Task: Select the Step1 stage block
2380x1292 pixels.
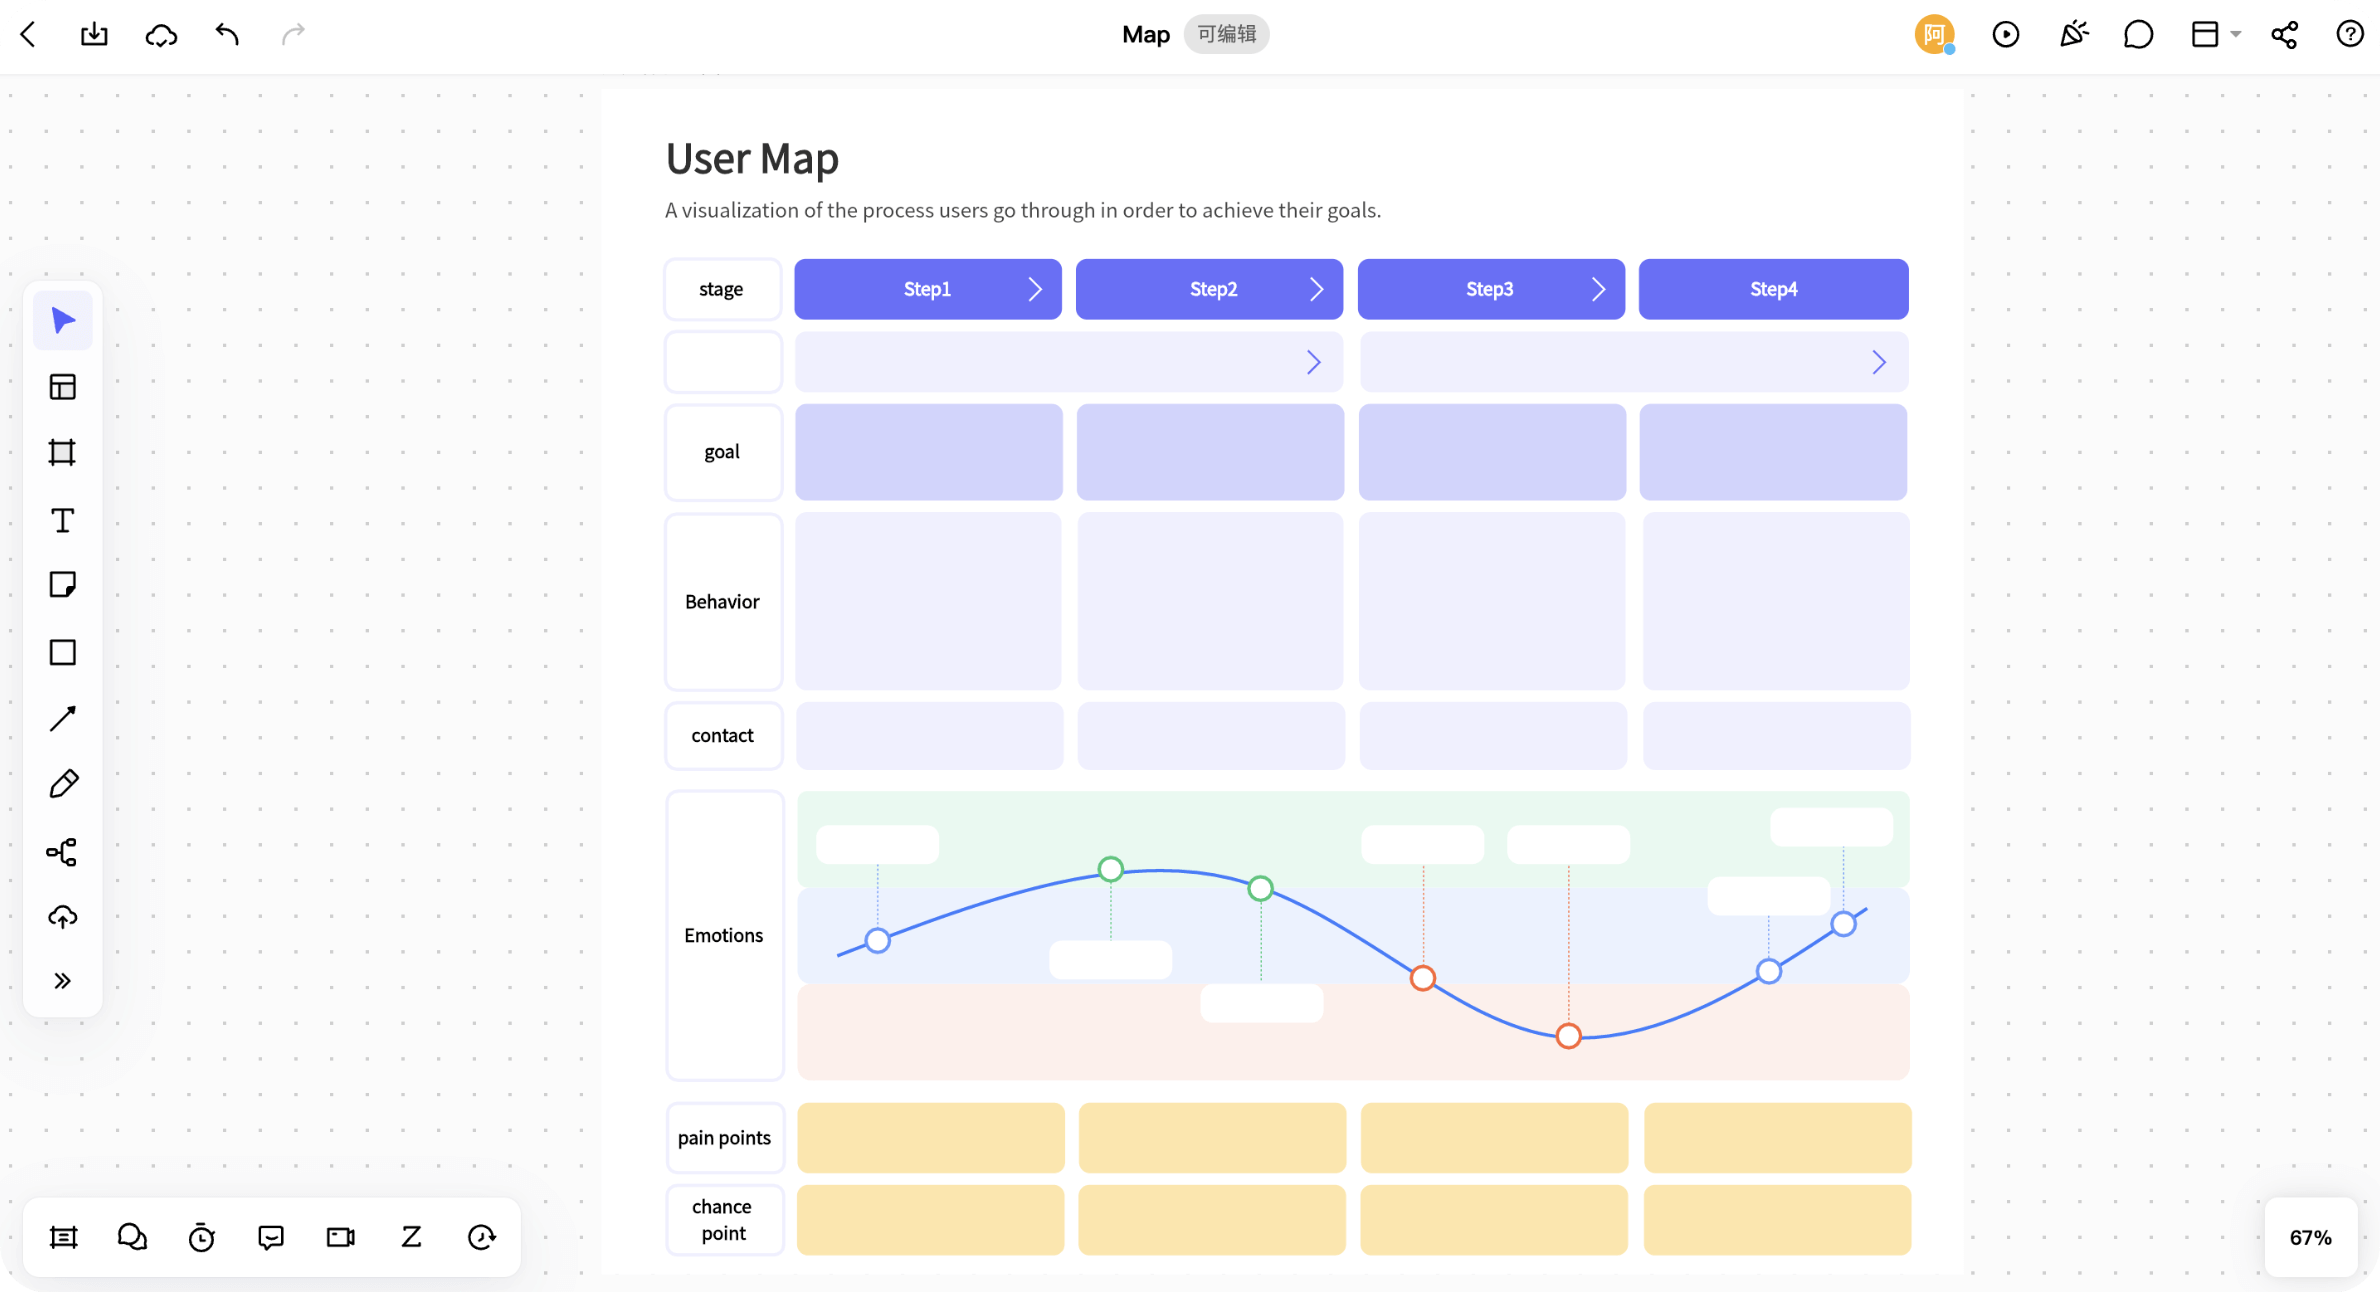Action: 928,289
